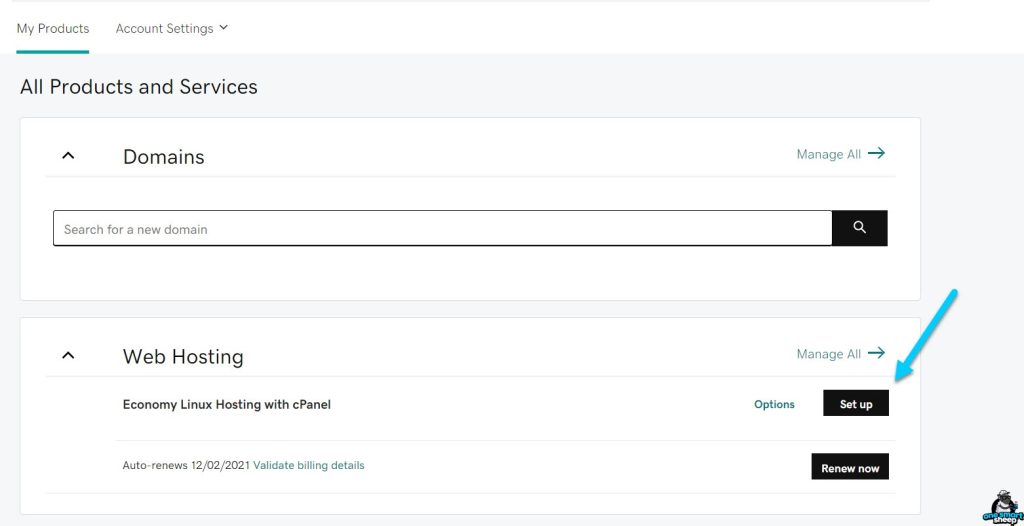This screenshot has width=1024, height=526.
Task: Select Economy Linux Hosting with cPanel product name
Action: 227,405
